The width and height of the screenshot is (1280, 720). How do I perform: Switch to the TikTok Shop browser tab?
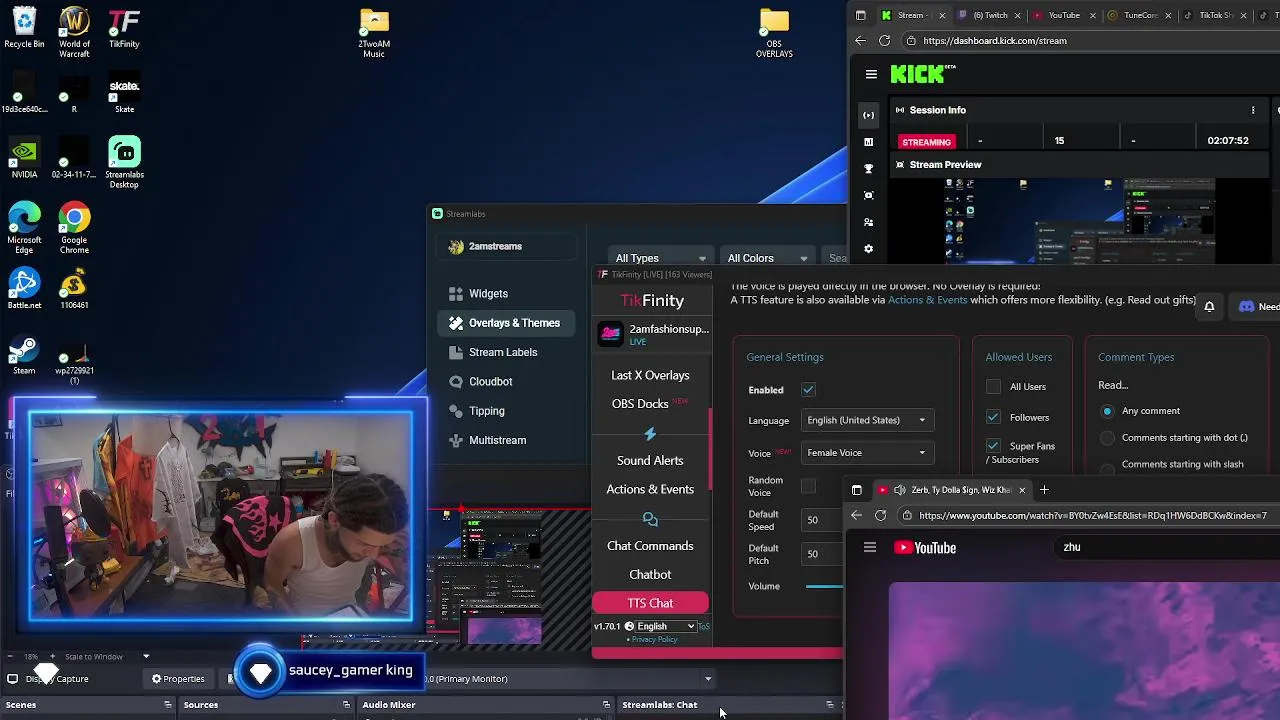pyautogui.click(x=1215, y=15)
